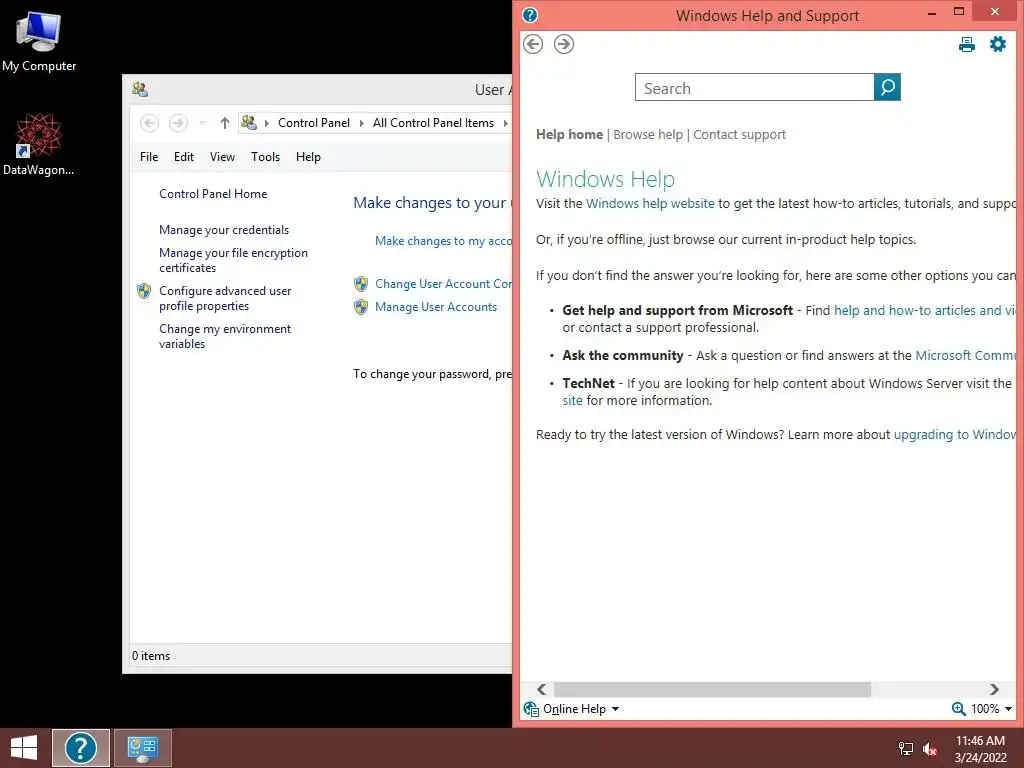This screenshot has height=768, width=1024.
Task: Open the upgrading to Windows link
Action: coord(955,435)
